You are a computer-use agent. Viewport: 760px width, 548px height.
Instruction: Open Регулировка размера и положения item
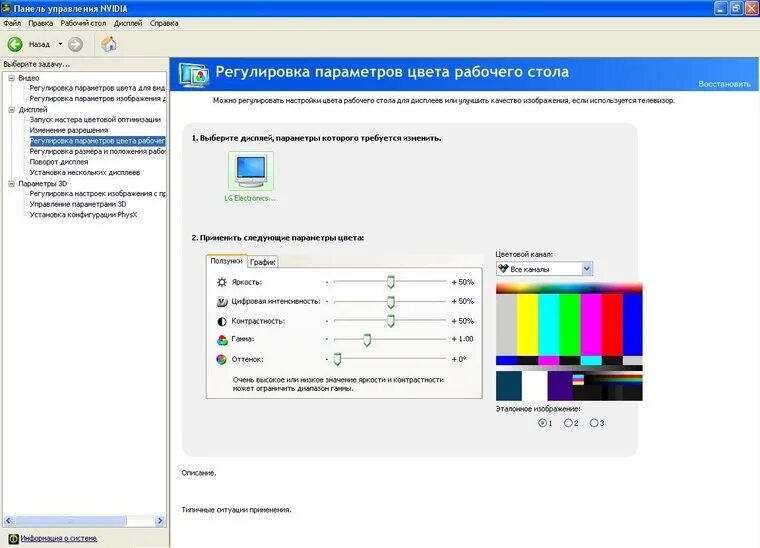pos(97,152)
